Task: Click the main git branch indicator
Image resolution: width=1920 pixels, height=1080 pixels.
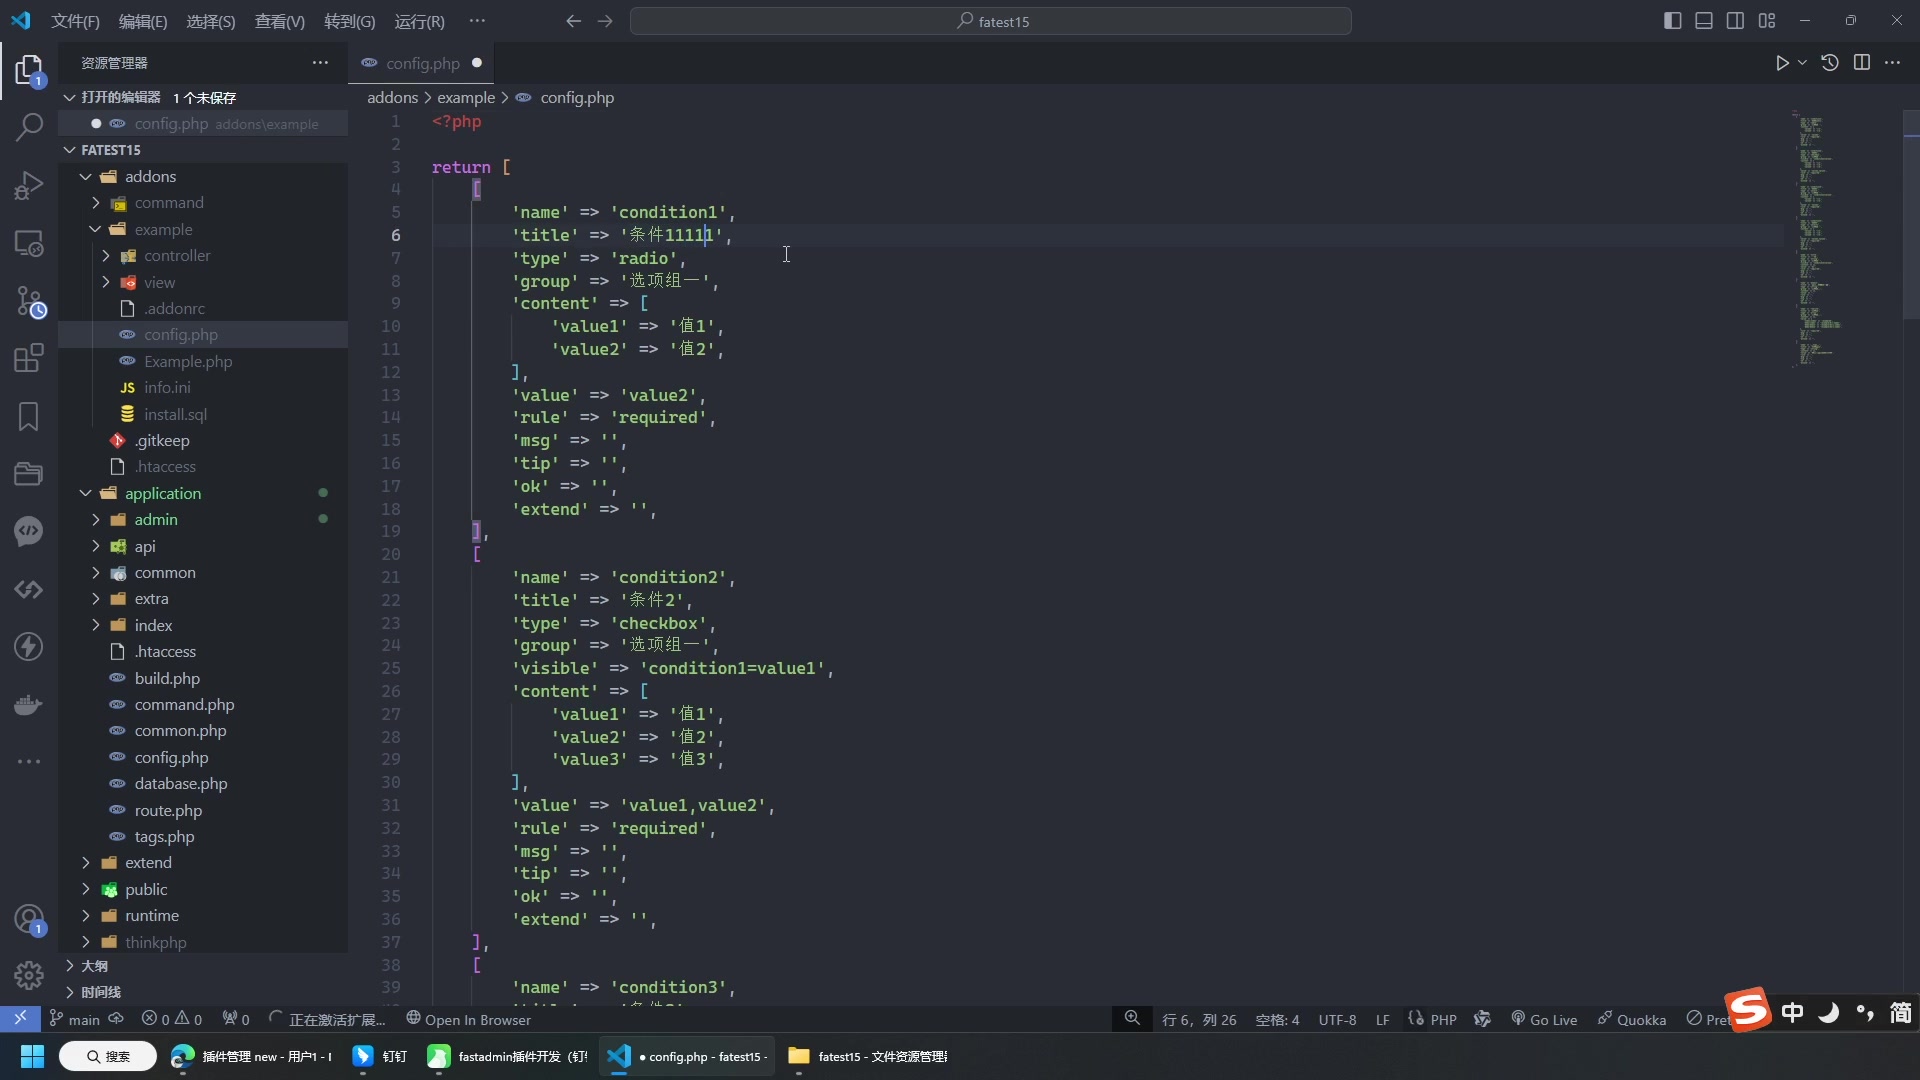Action: pyautogui.click(x=75, y=1020)
